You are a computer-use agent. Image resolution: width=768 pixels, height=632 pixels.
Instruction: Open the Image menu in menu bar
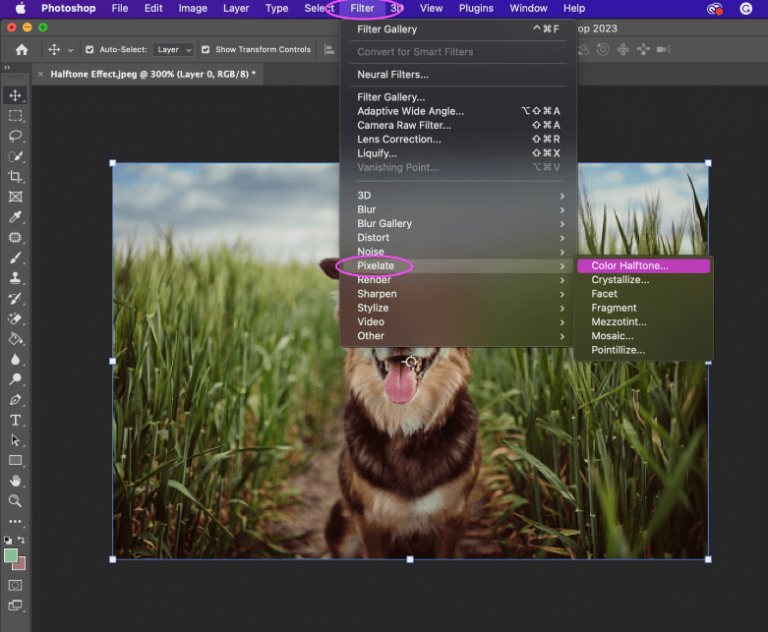(x=192, y=8)
